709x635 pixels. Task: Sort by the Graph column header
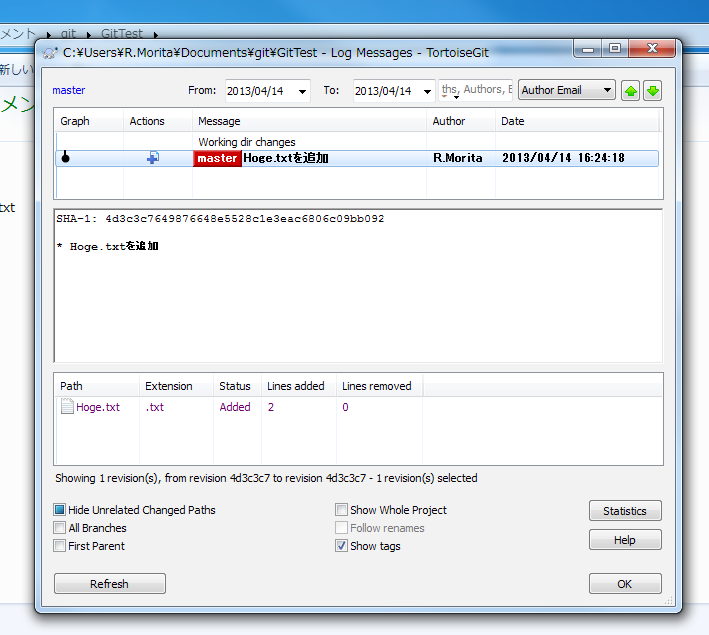(x=89, y=121)
